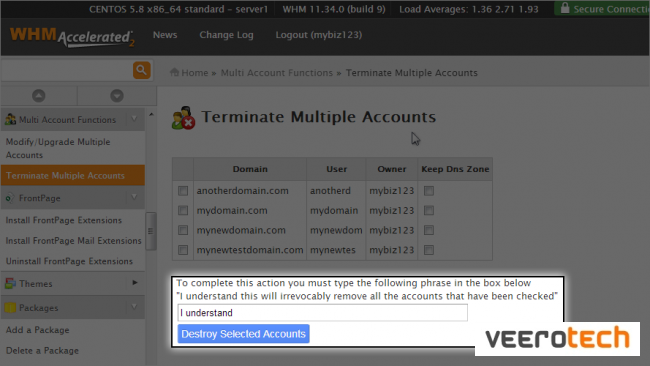The width and height of the screenshot is (650, 366).
Task: Click the Multi Account Functions users icon
Action: (10, 119)
